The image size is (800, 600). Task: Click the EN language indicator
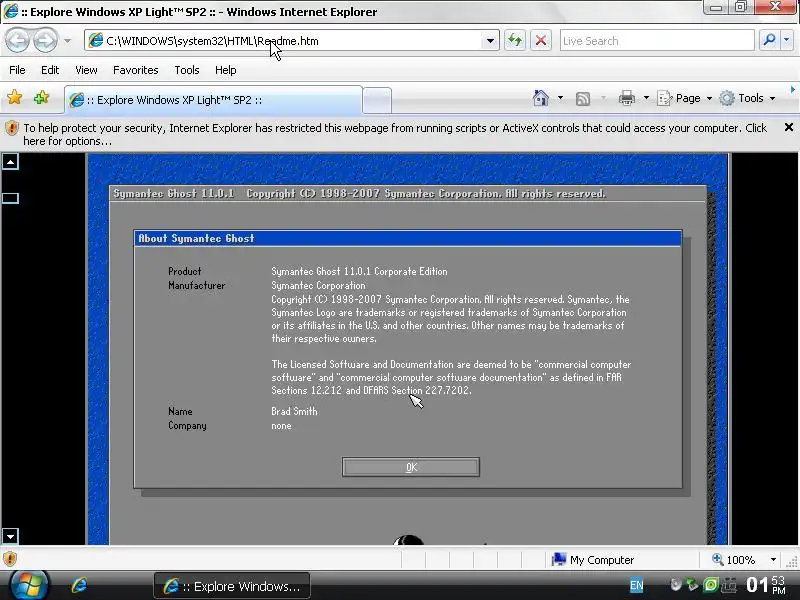tap(636, 585)
